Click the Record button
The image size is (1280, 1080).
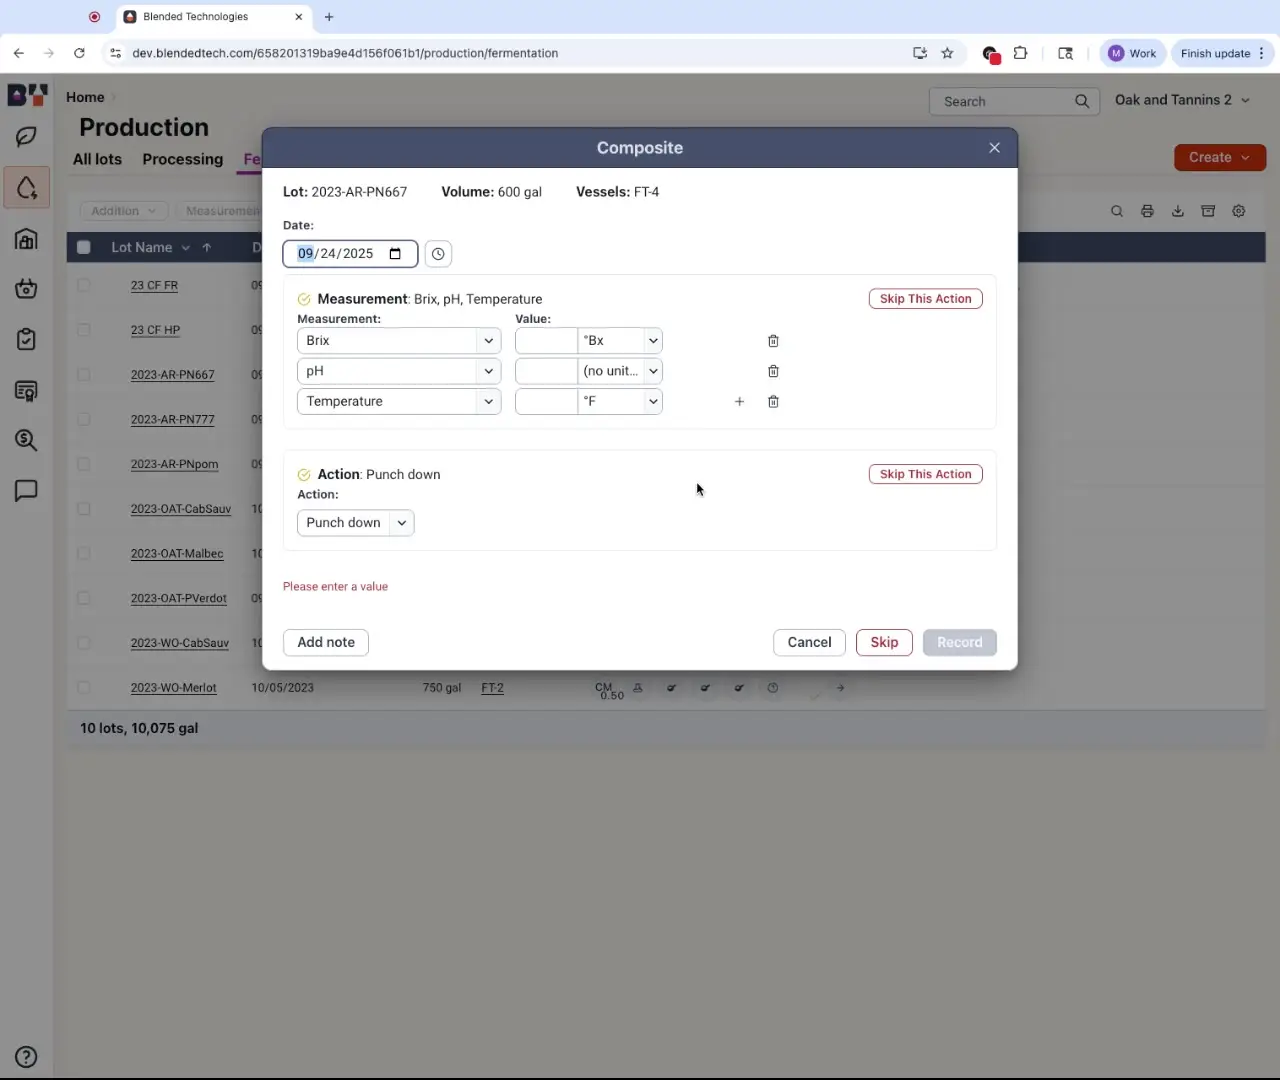(x=960, y=642)
